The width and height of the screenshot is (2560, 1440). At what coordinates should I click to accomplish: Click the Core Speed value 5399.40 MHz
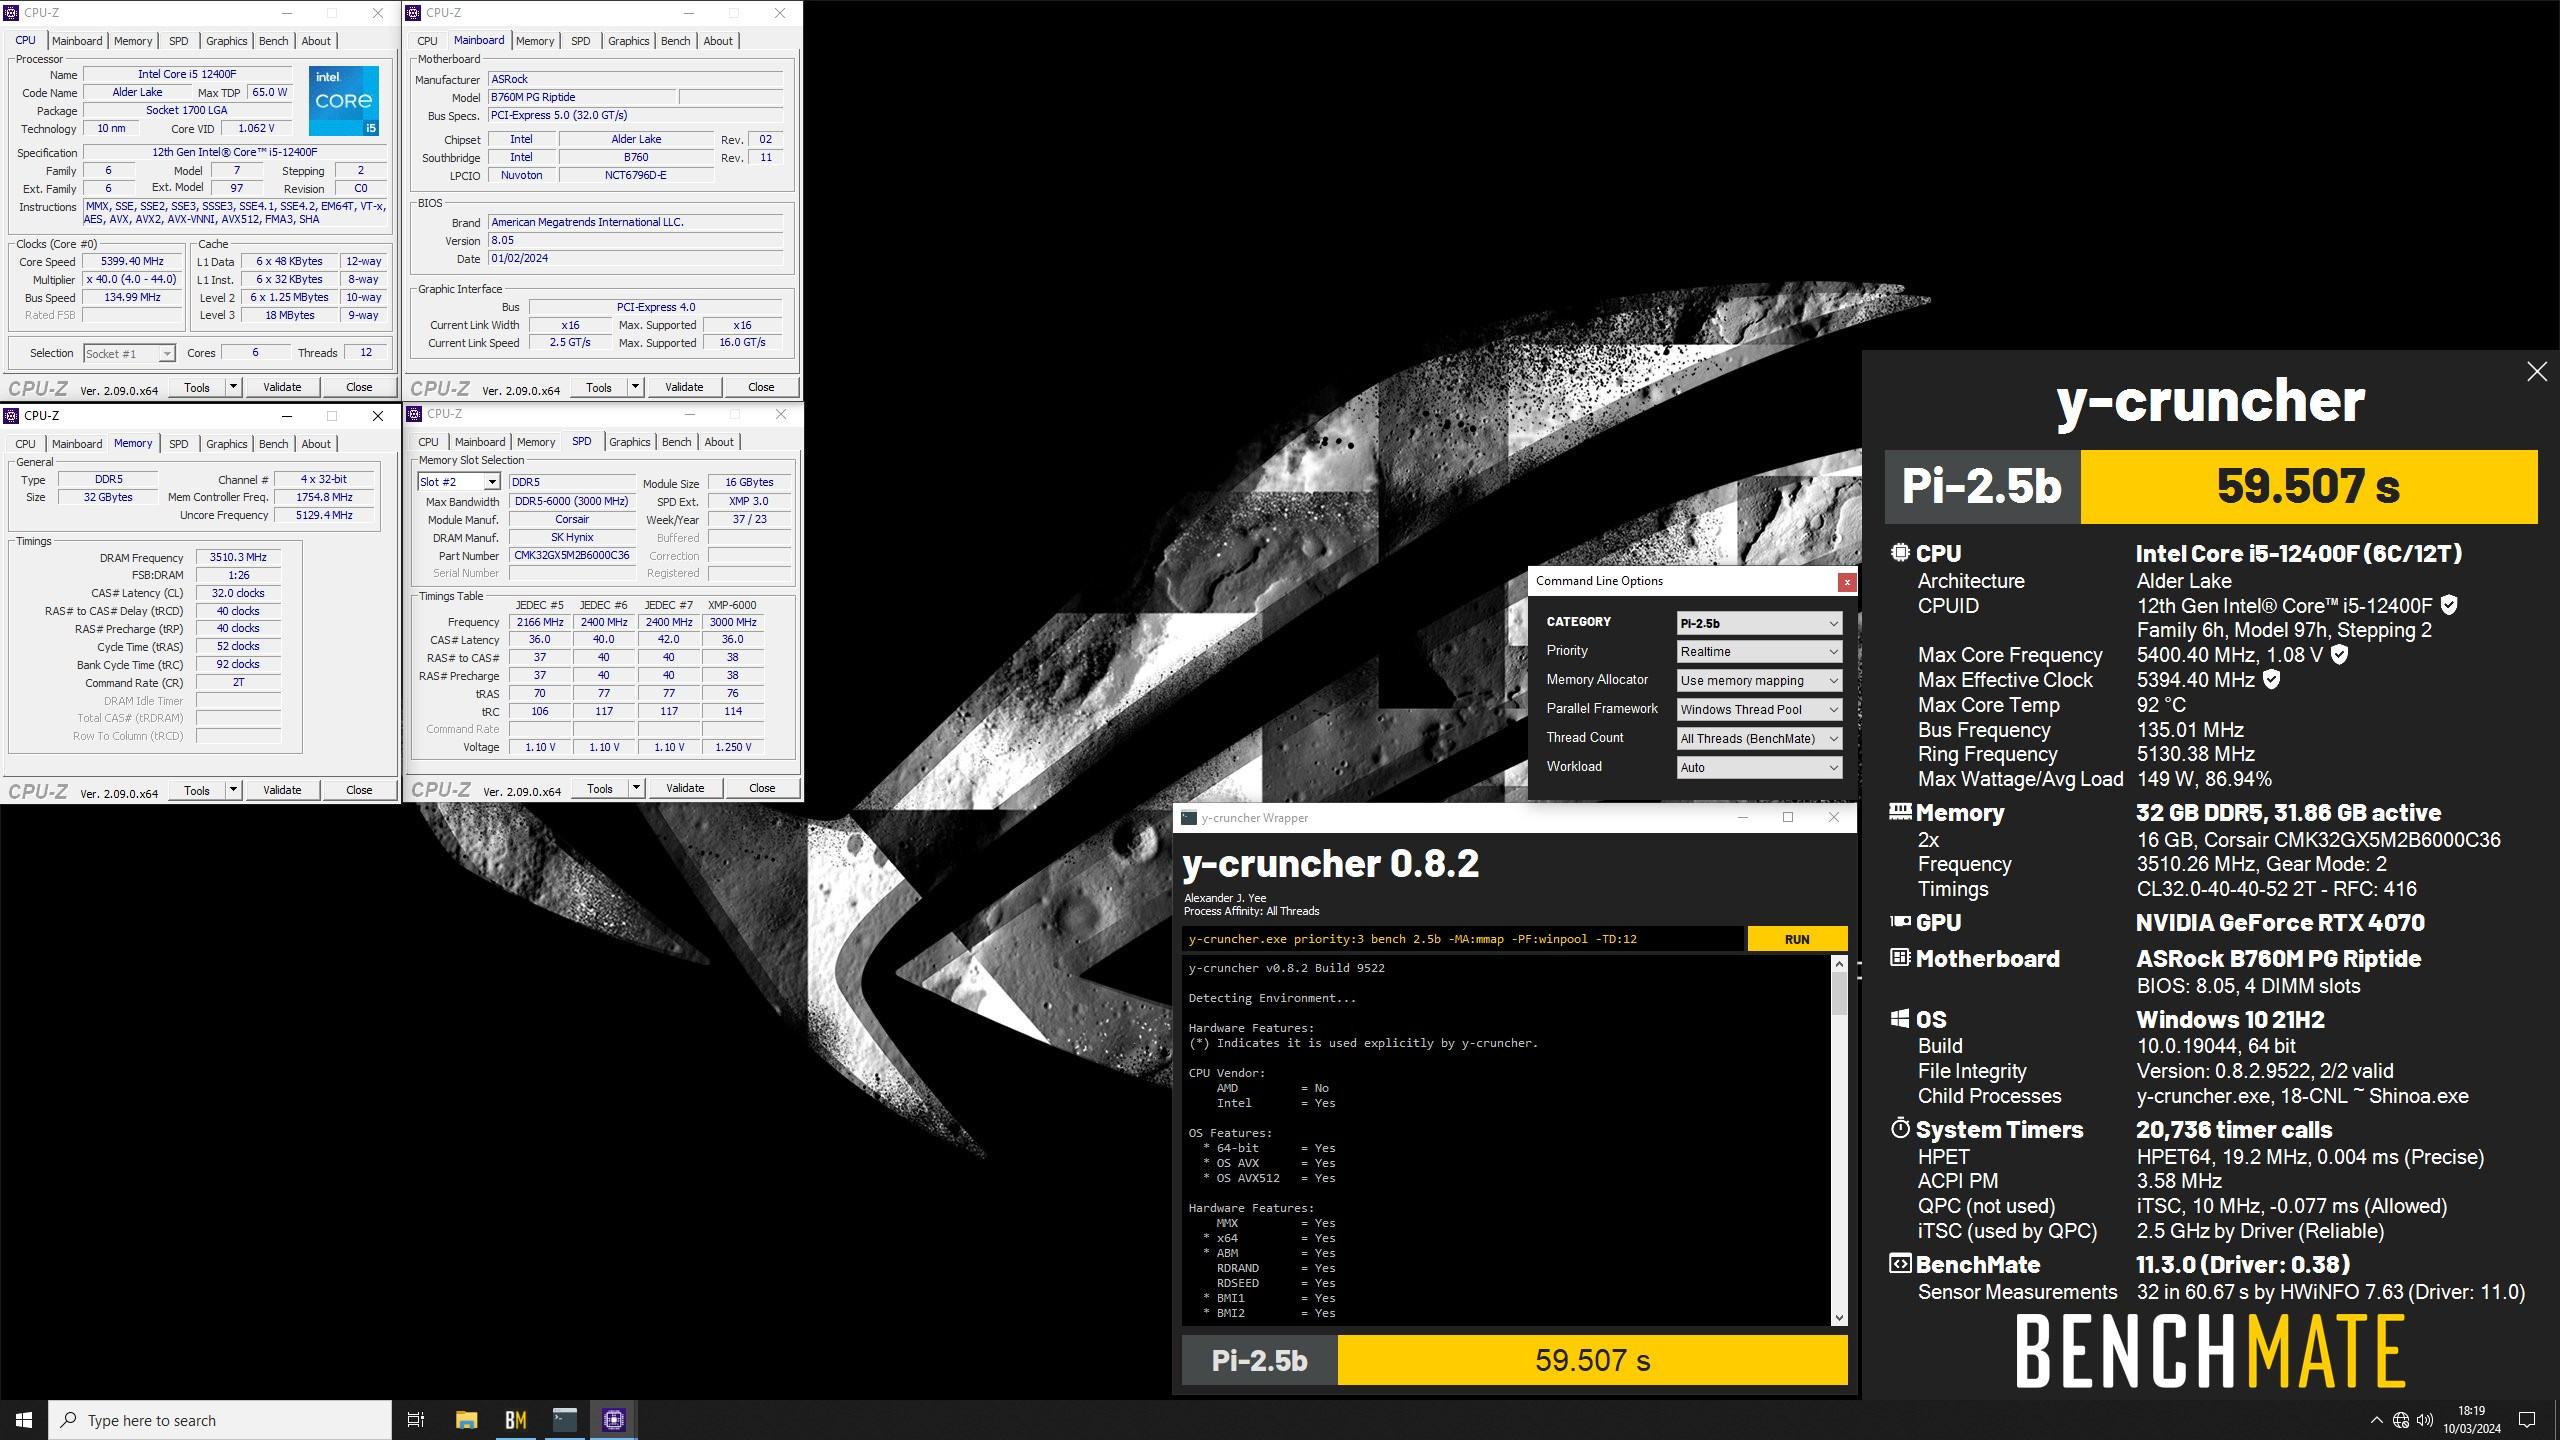[133, 262]
